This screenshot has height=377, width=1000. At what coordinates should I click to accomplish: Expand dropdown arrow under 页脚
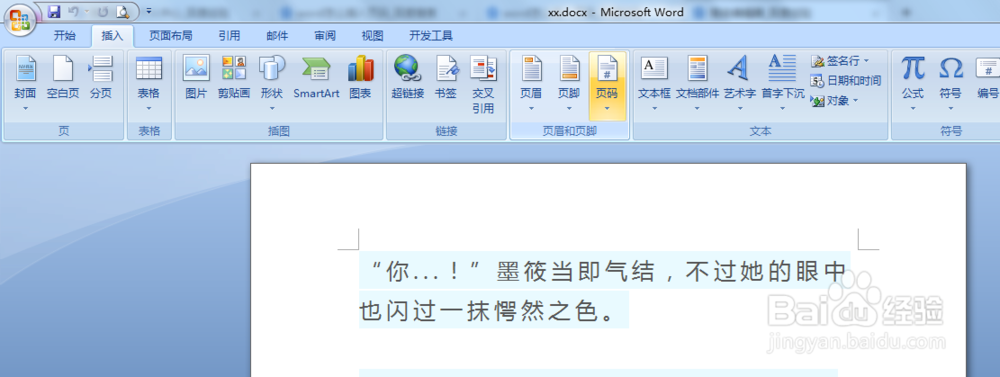(569, 108)
